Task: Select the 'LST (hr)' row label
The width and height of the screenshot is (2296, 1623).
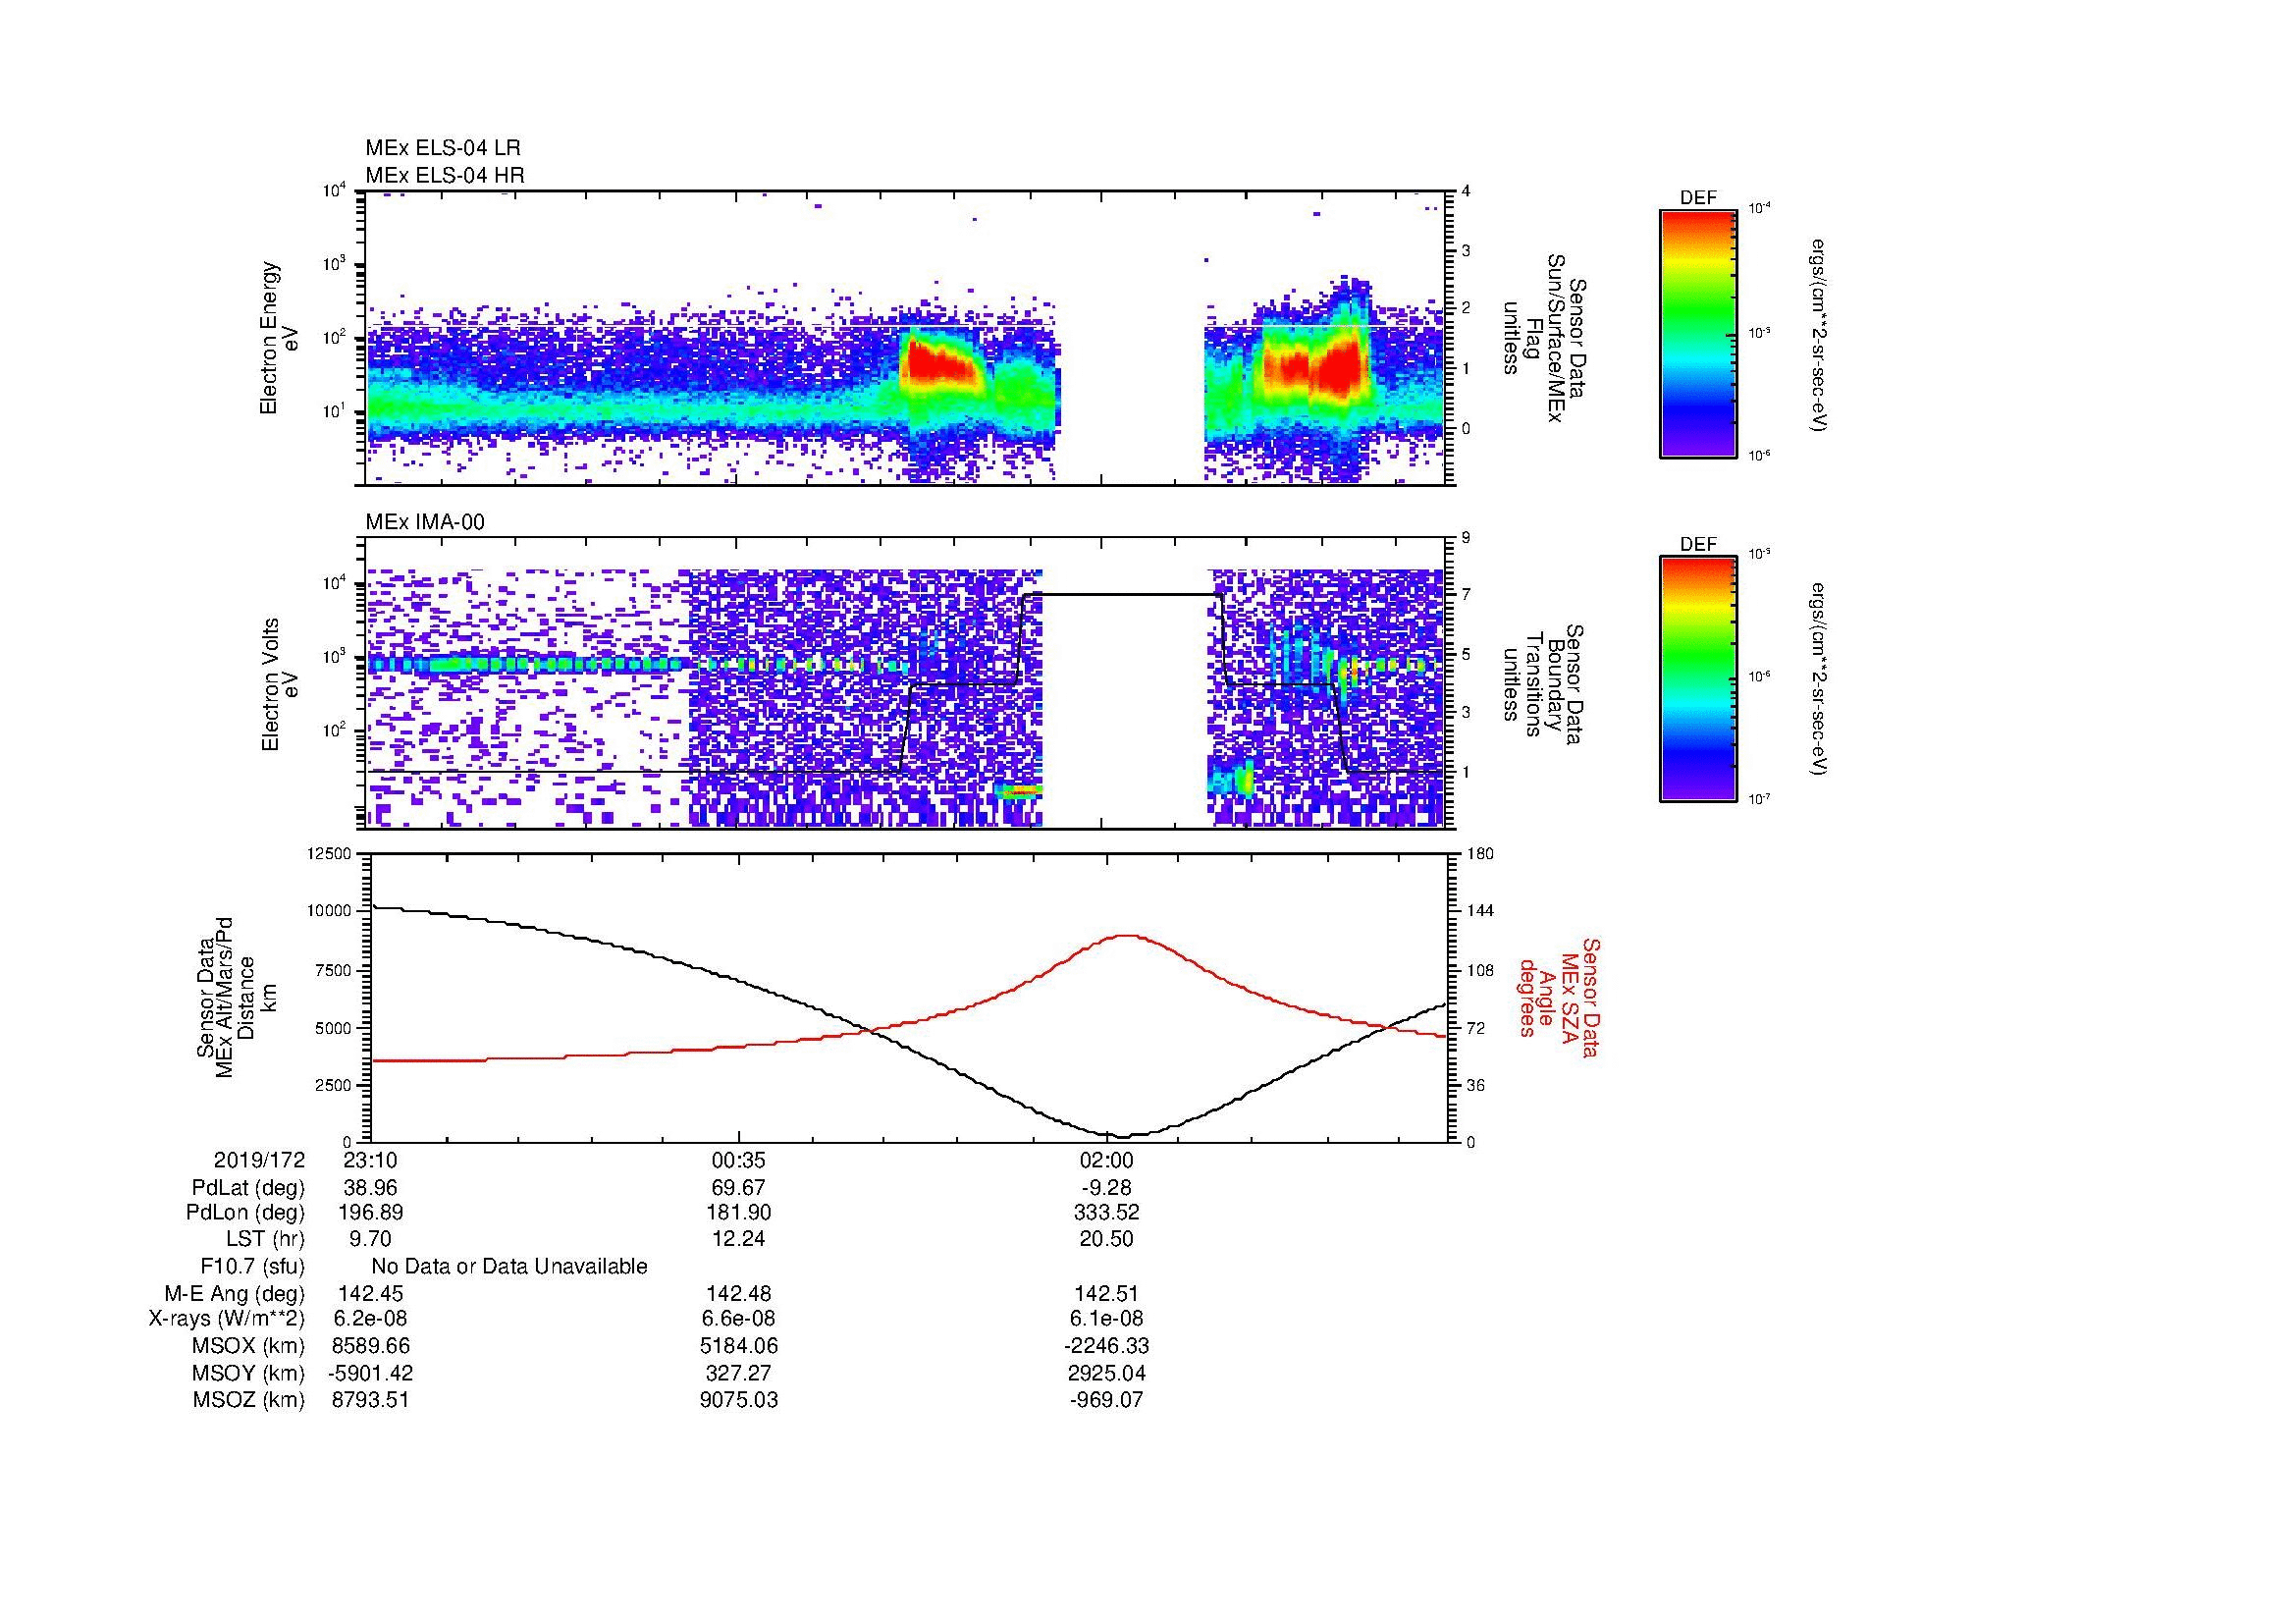Action: [265, 1239]
